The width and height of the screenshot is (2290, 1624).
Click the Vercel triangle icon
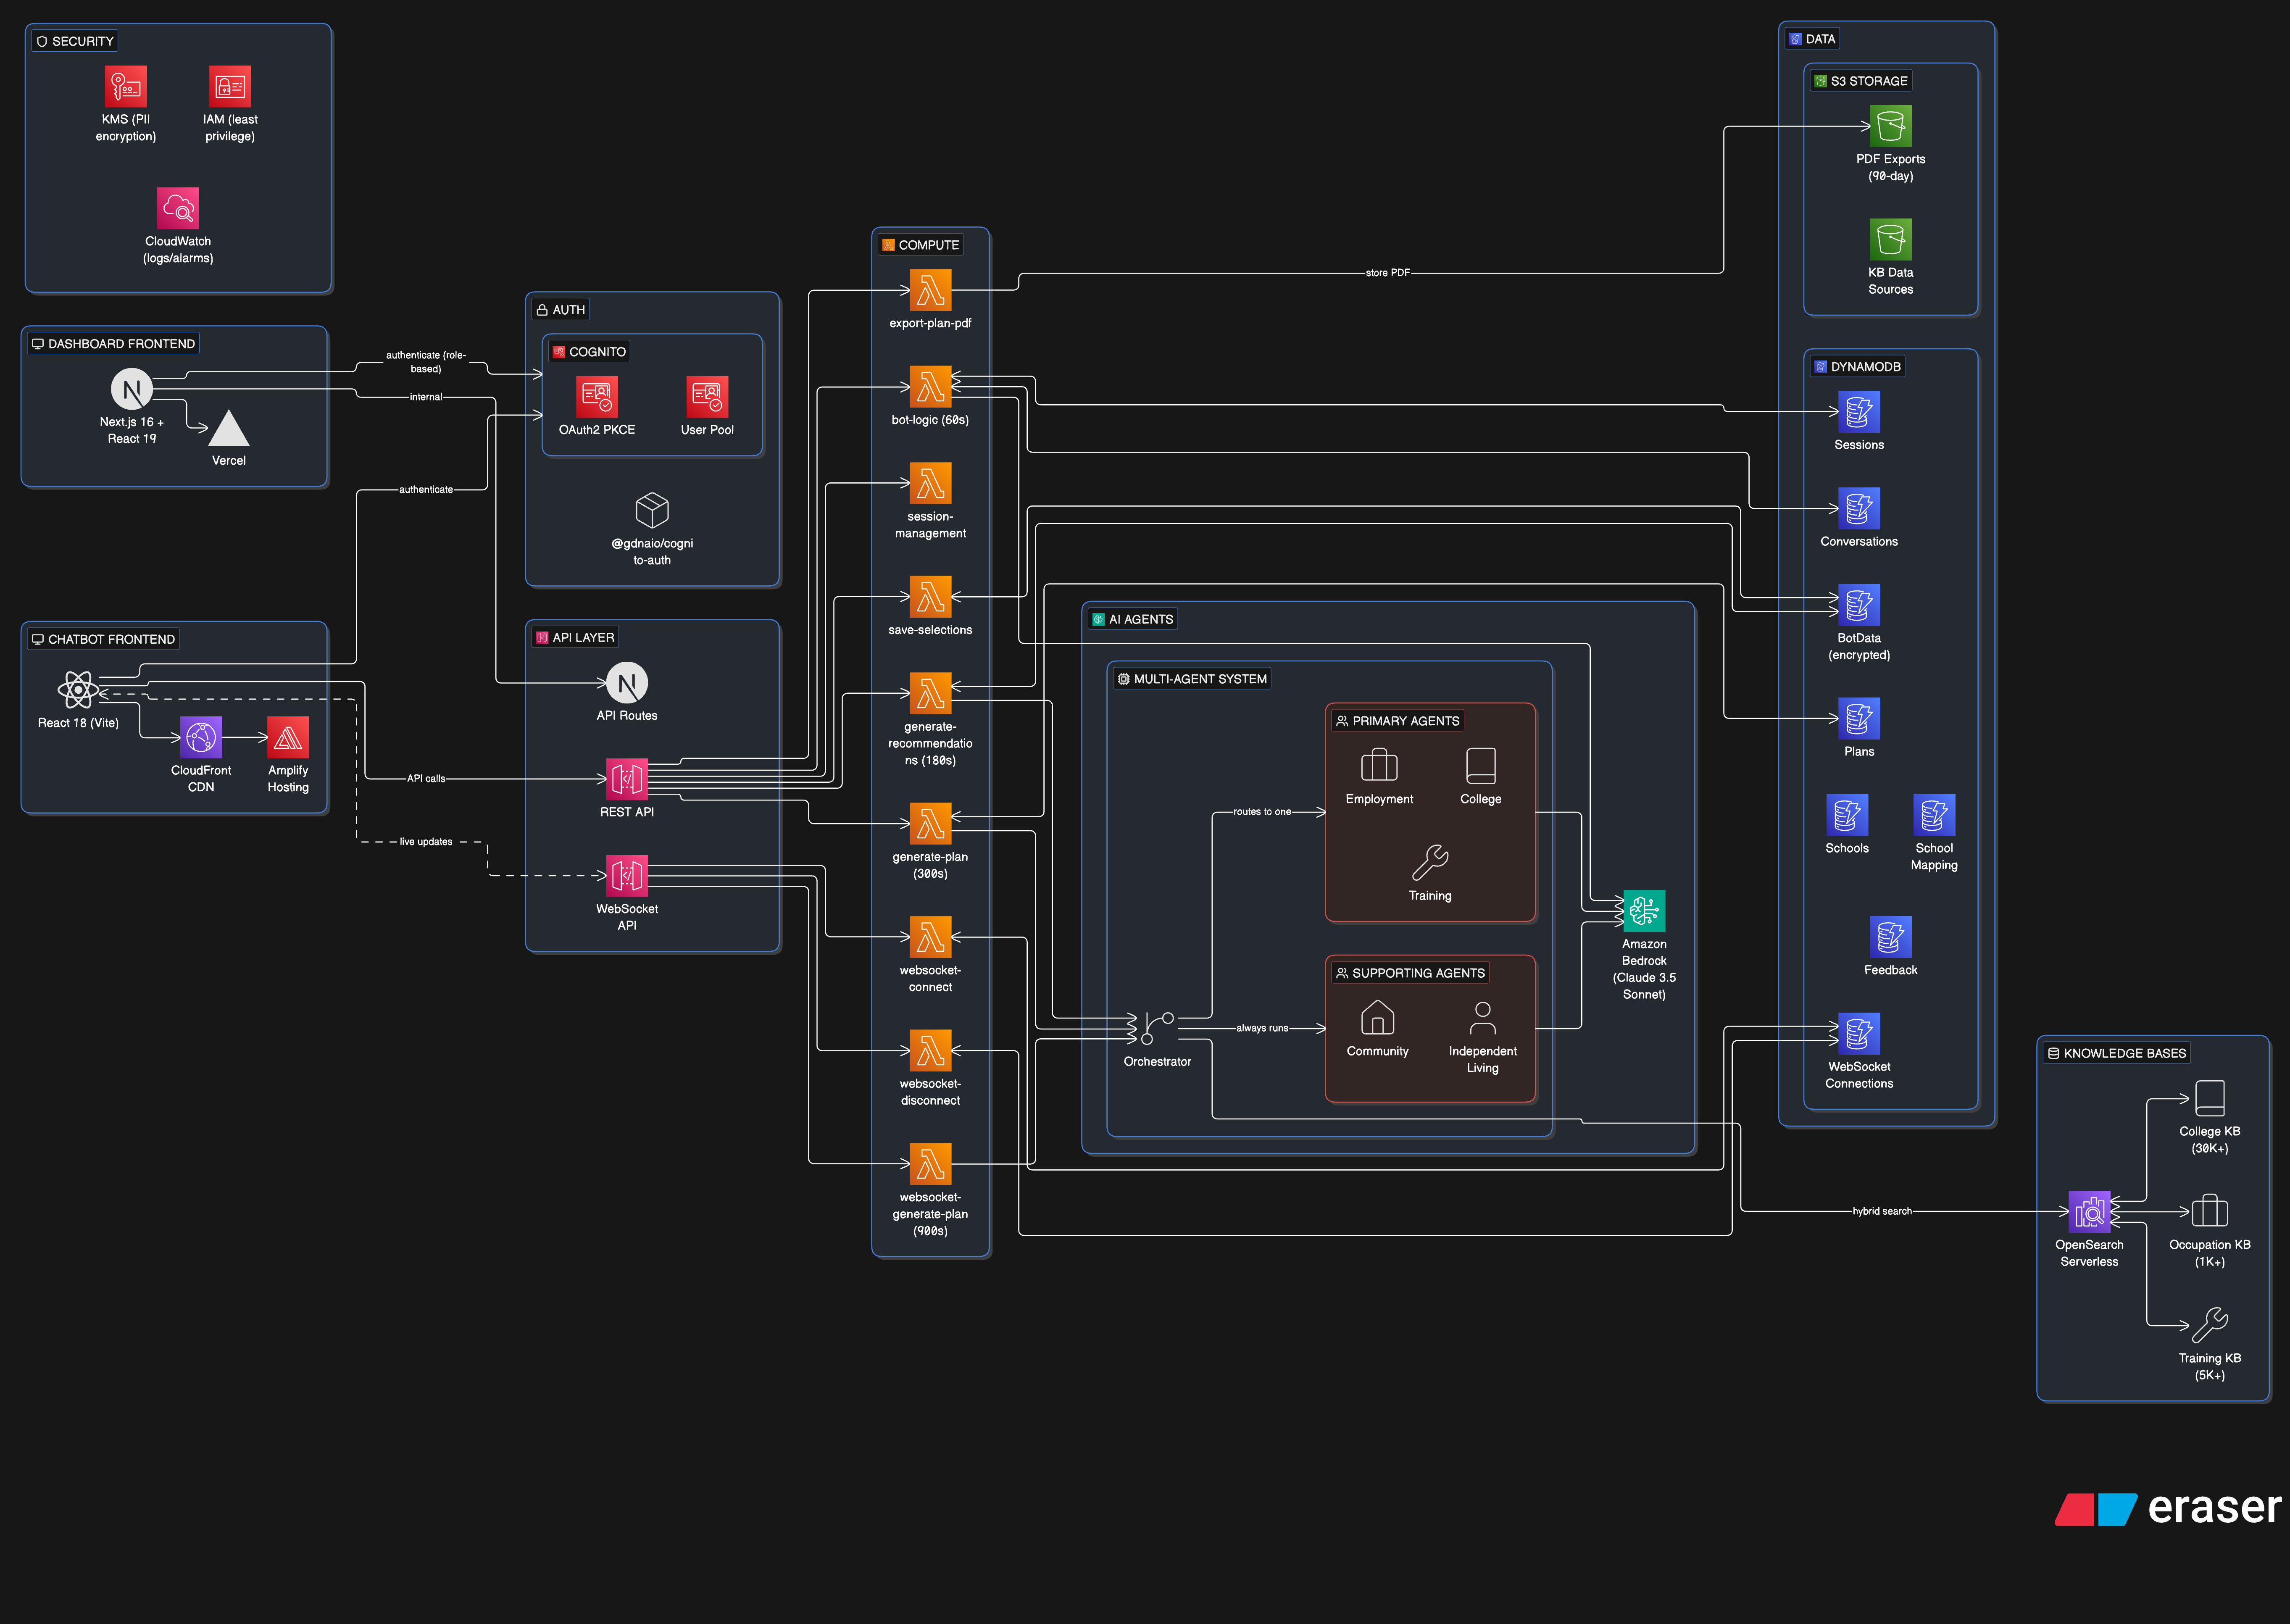229,428
